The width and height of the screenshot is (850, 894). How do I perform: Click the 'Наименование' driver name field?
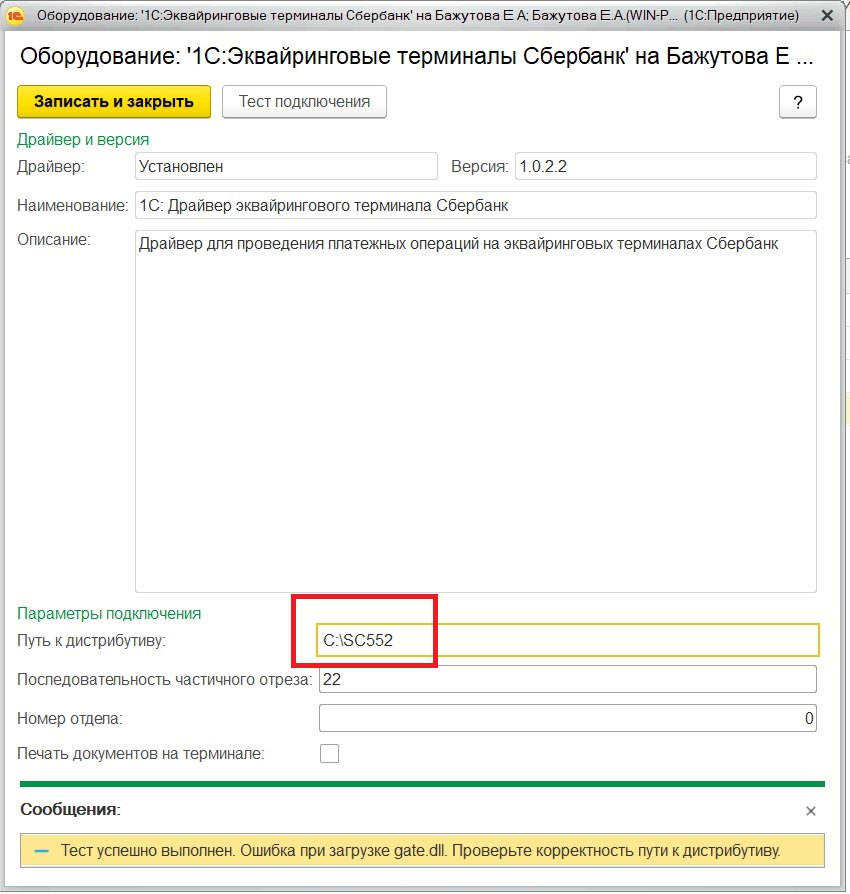tap(475, 205)
